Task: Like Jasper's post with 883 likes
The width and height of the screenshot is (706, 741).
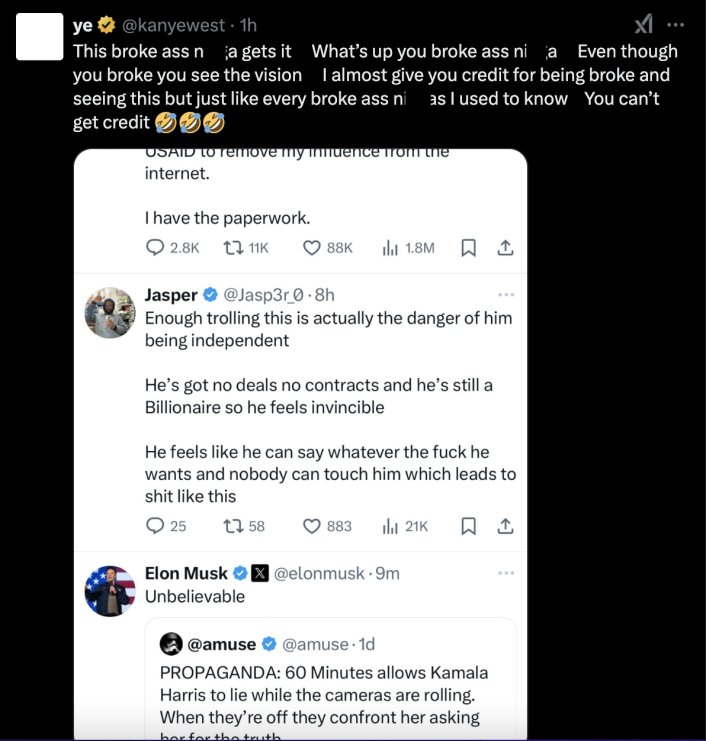Action: (x=311, y=526)
